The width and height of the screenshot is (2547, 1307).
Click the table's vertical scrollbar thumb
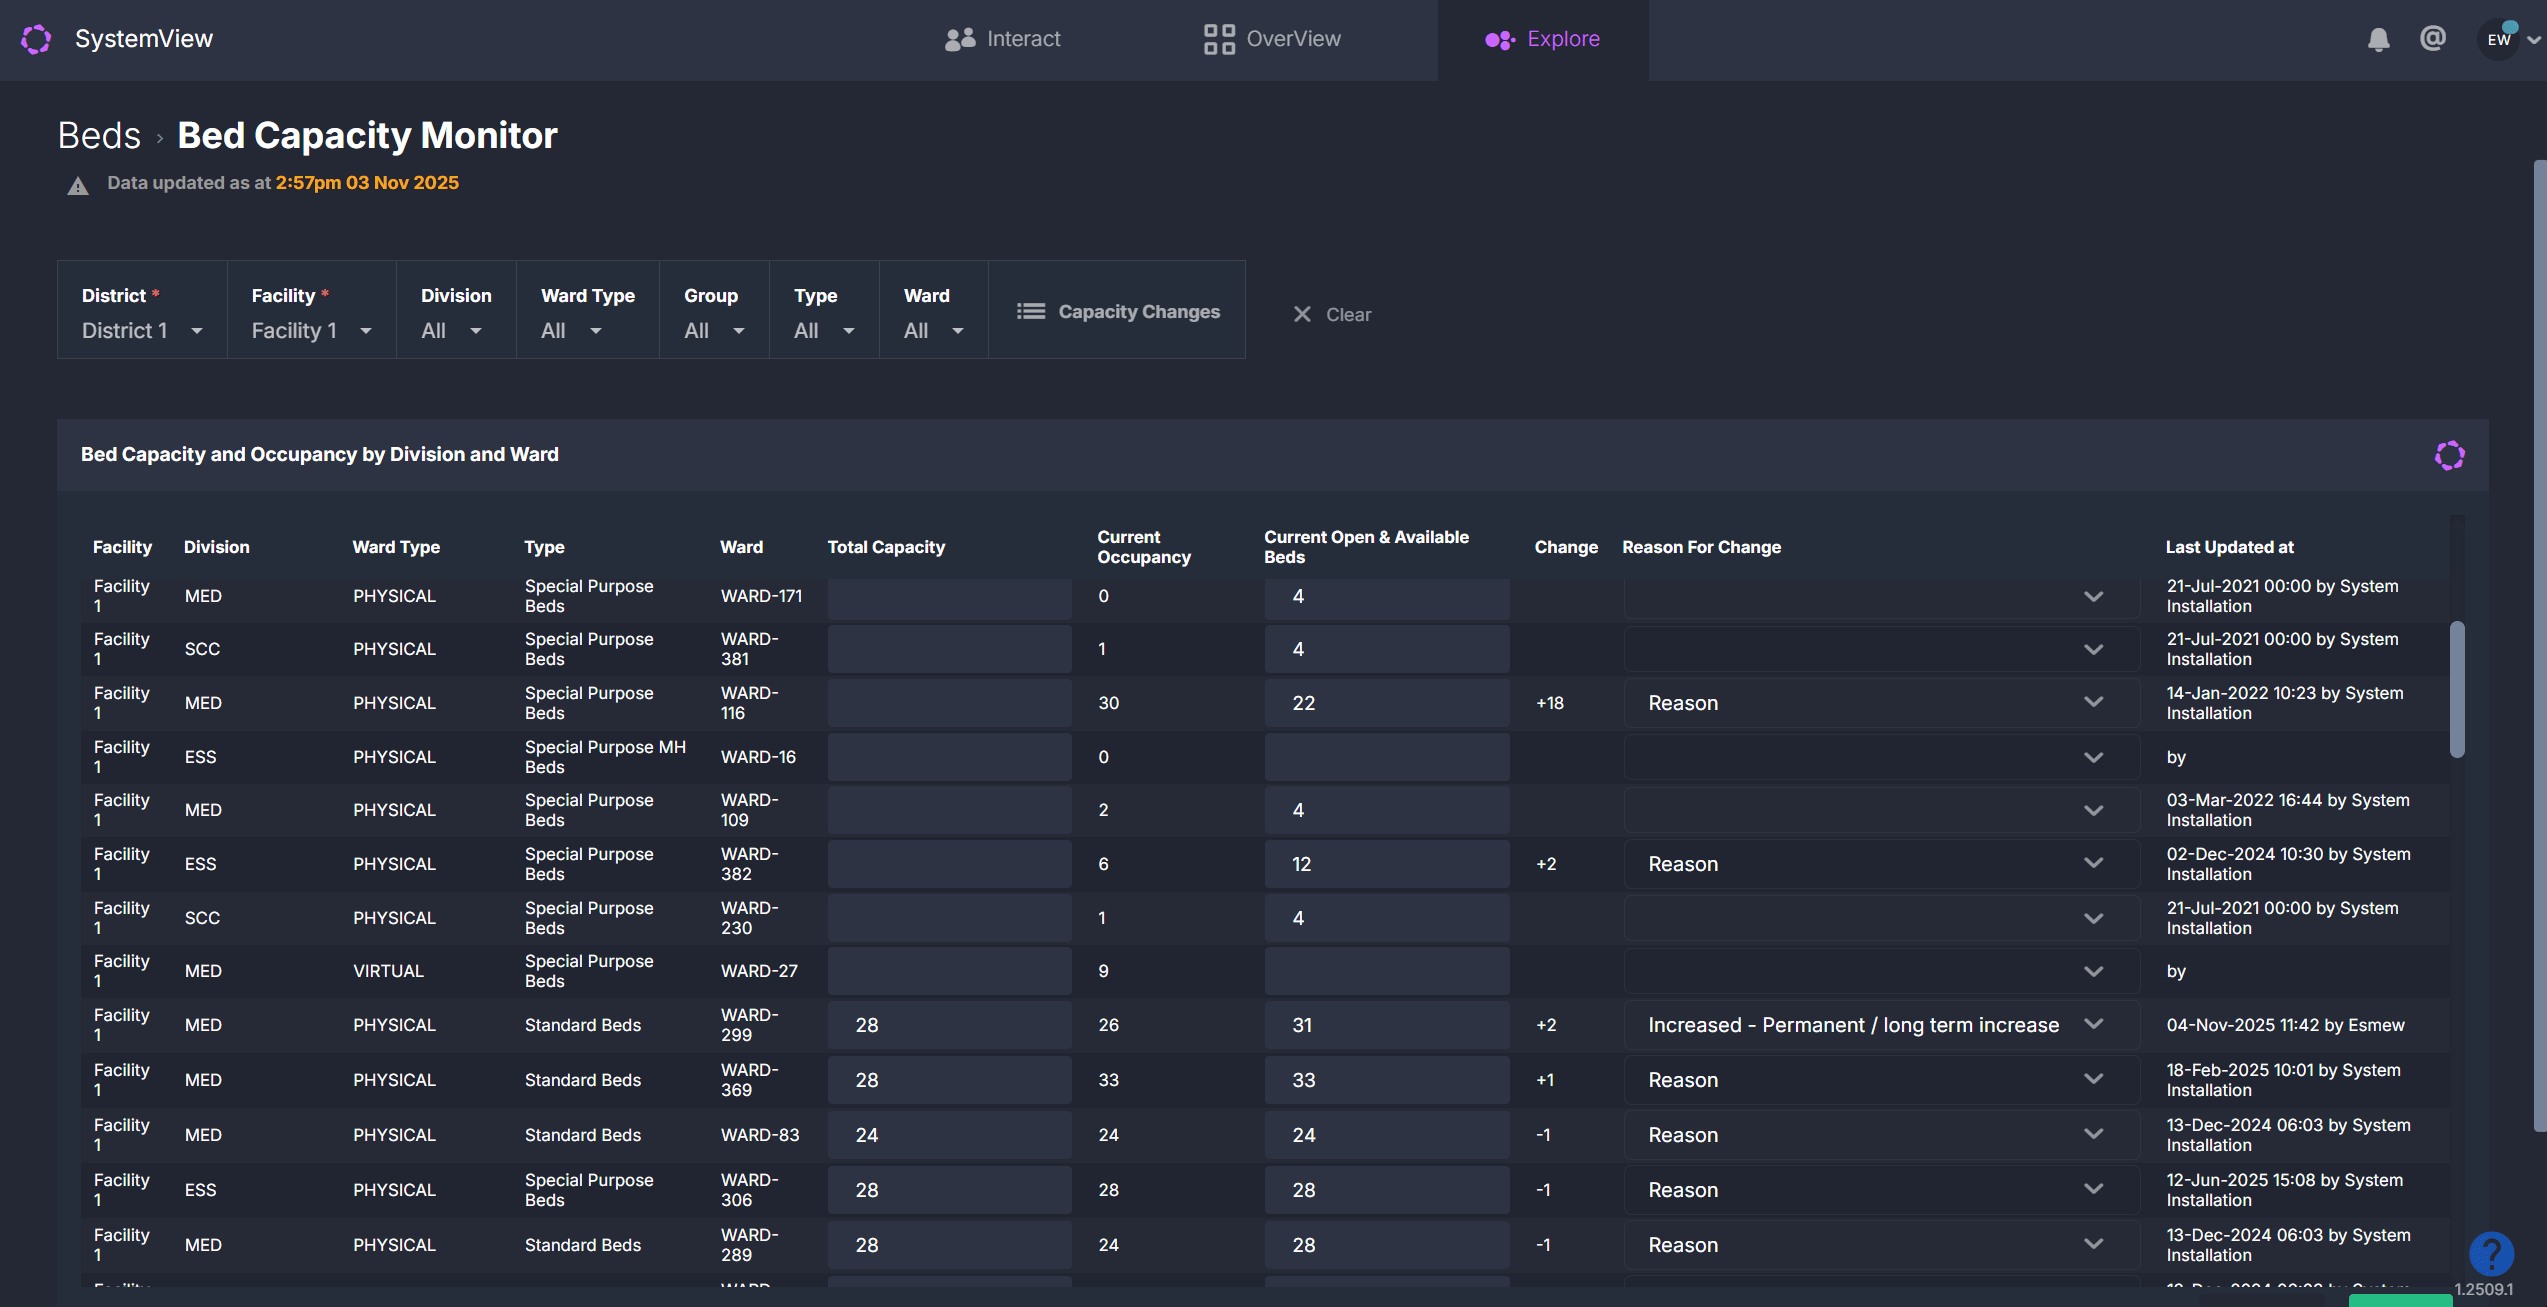coord(2456,690)
